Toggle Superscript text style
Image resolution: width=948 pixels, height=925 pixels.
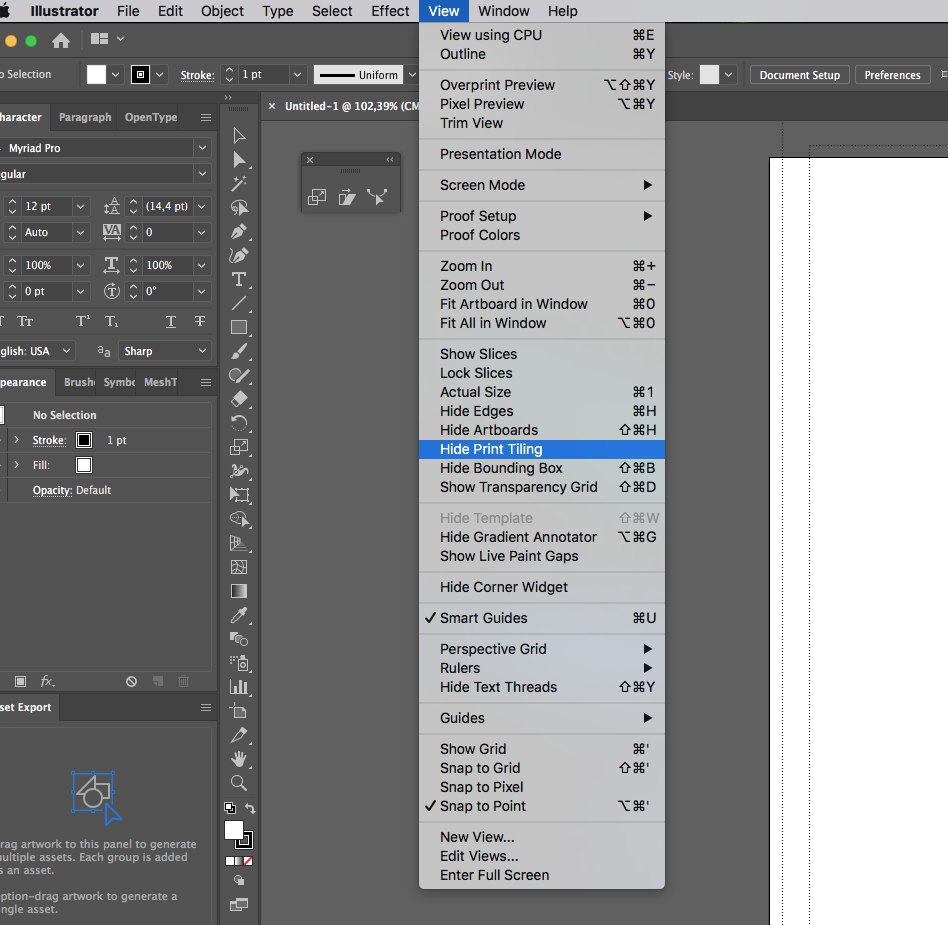point(83,321)
